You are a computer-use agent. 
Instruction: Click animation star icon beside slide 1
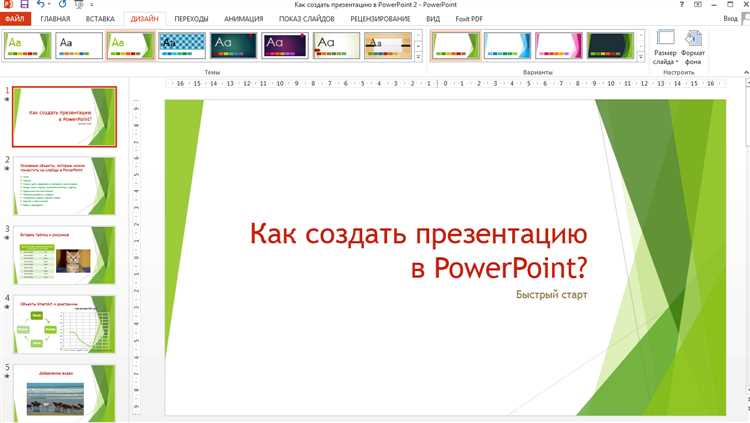[x=7, y=100]
